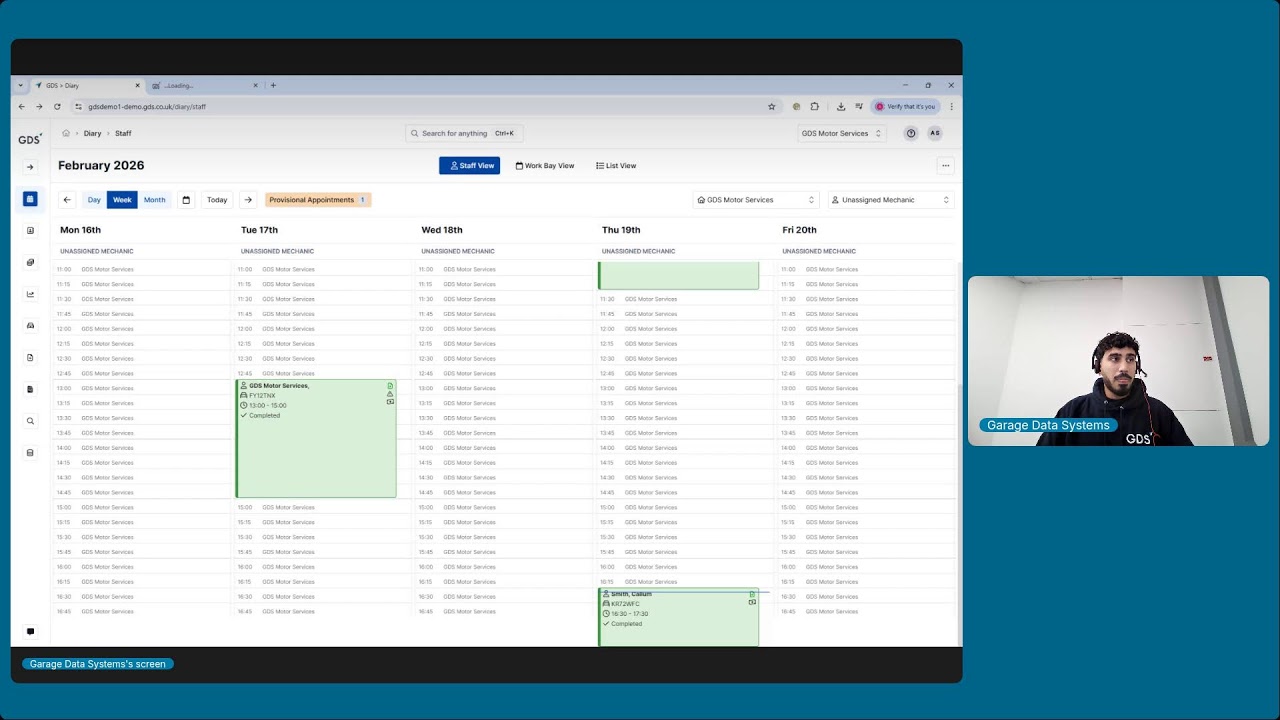Go to the next week with the right arrow

click(248, 200)
